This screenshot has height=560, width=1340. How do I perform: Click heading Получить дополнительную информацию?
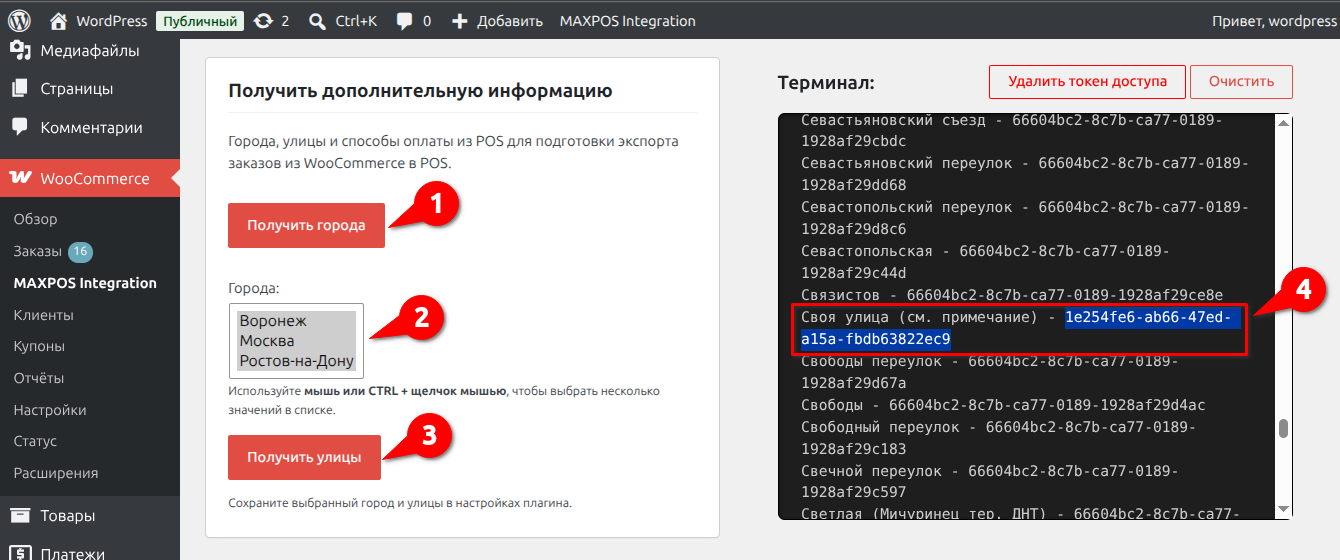pyautogui.click(x=420, y=91)
